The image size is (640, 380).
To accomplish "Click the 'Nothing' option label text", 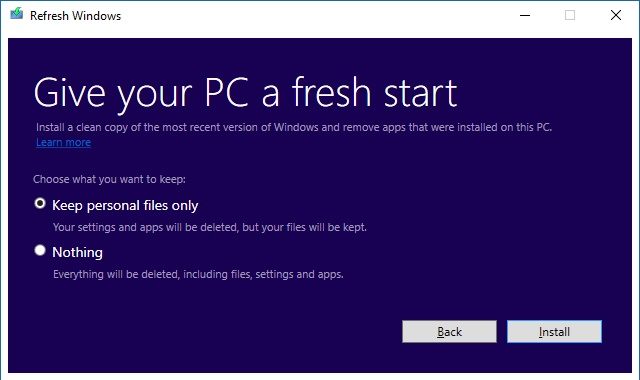I will coord(77,252).
